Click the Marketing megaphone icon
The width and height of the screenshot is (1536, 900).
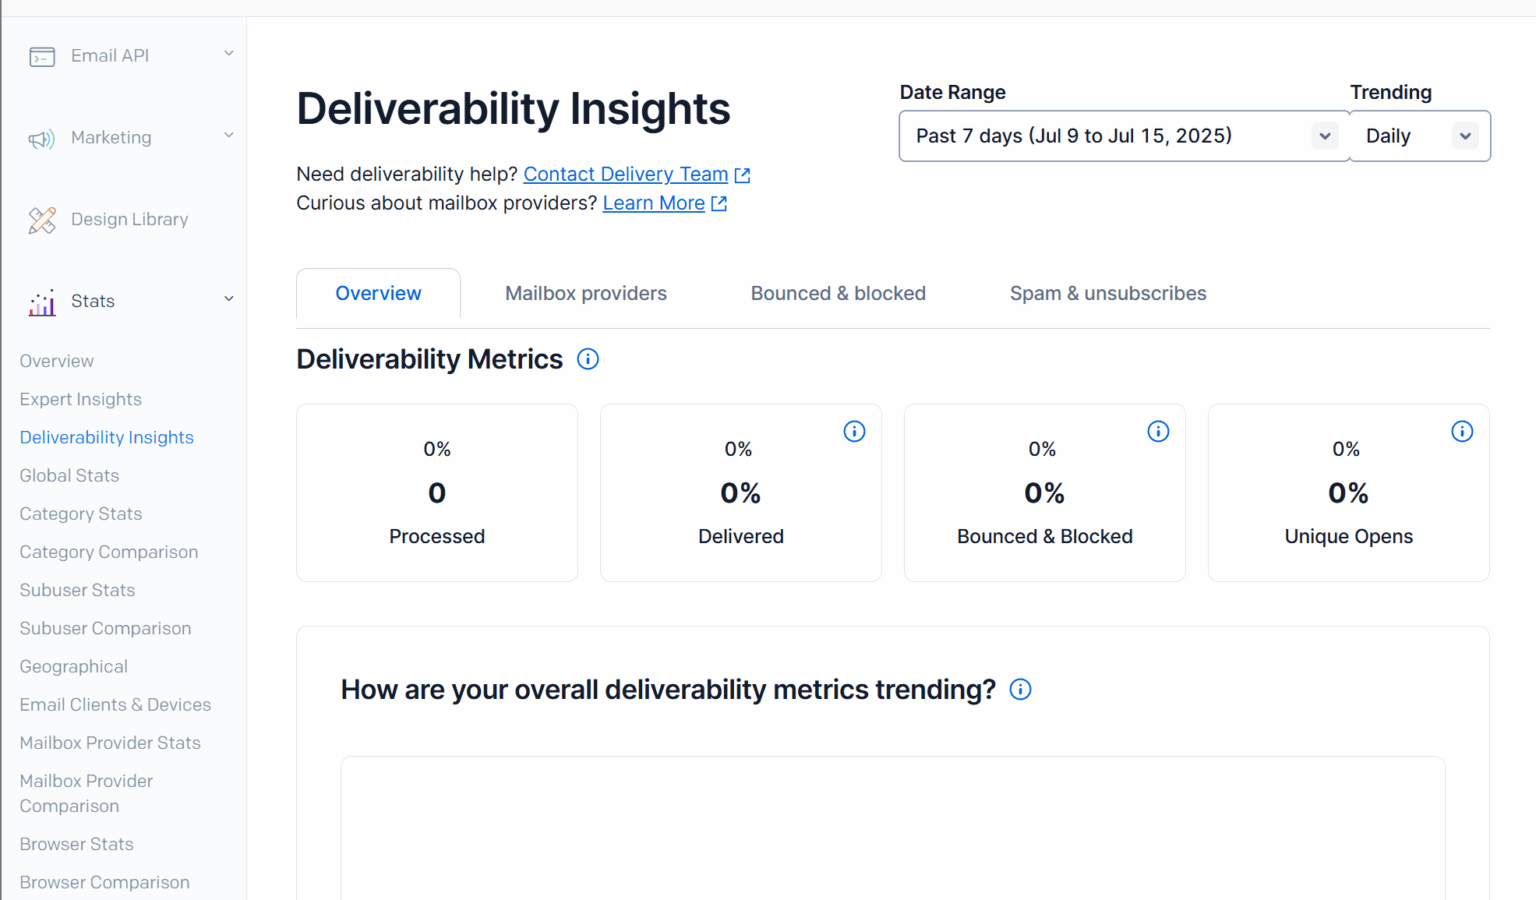click(x=42, y=138)
